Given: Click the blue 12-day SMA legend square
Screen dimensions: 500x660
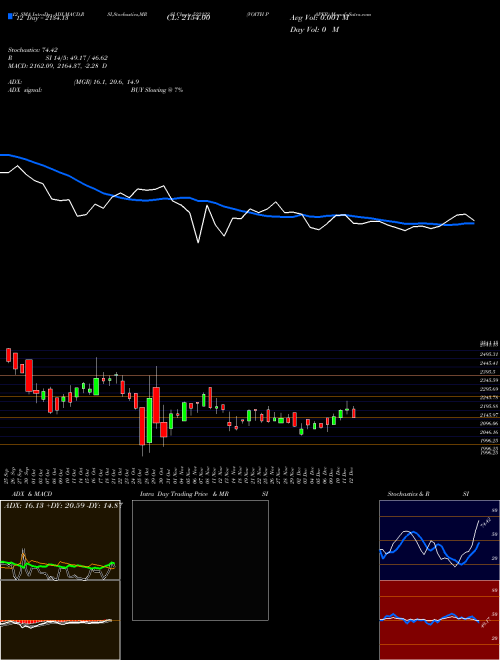Looking at the screenshot, I should pos(10,17).
